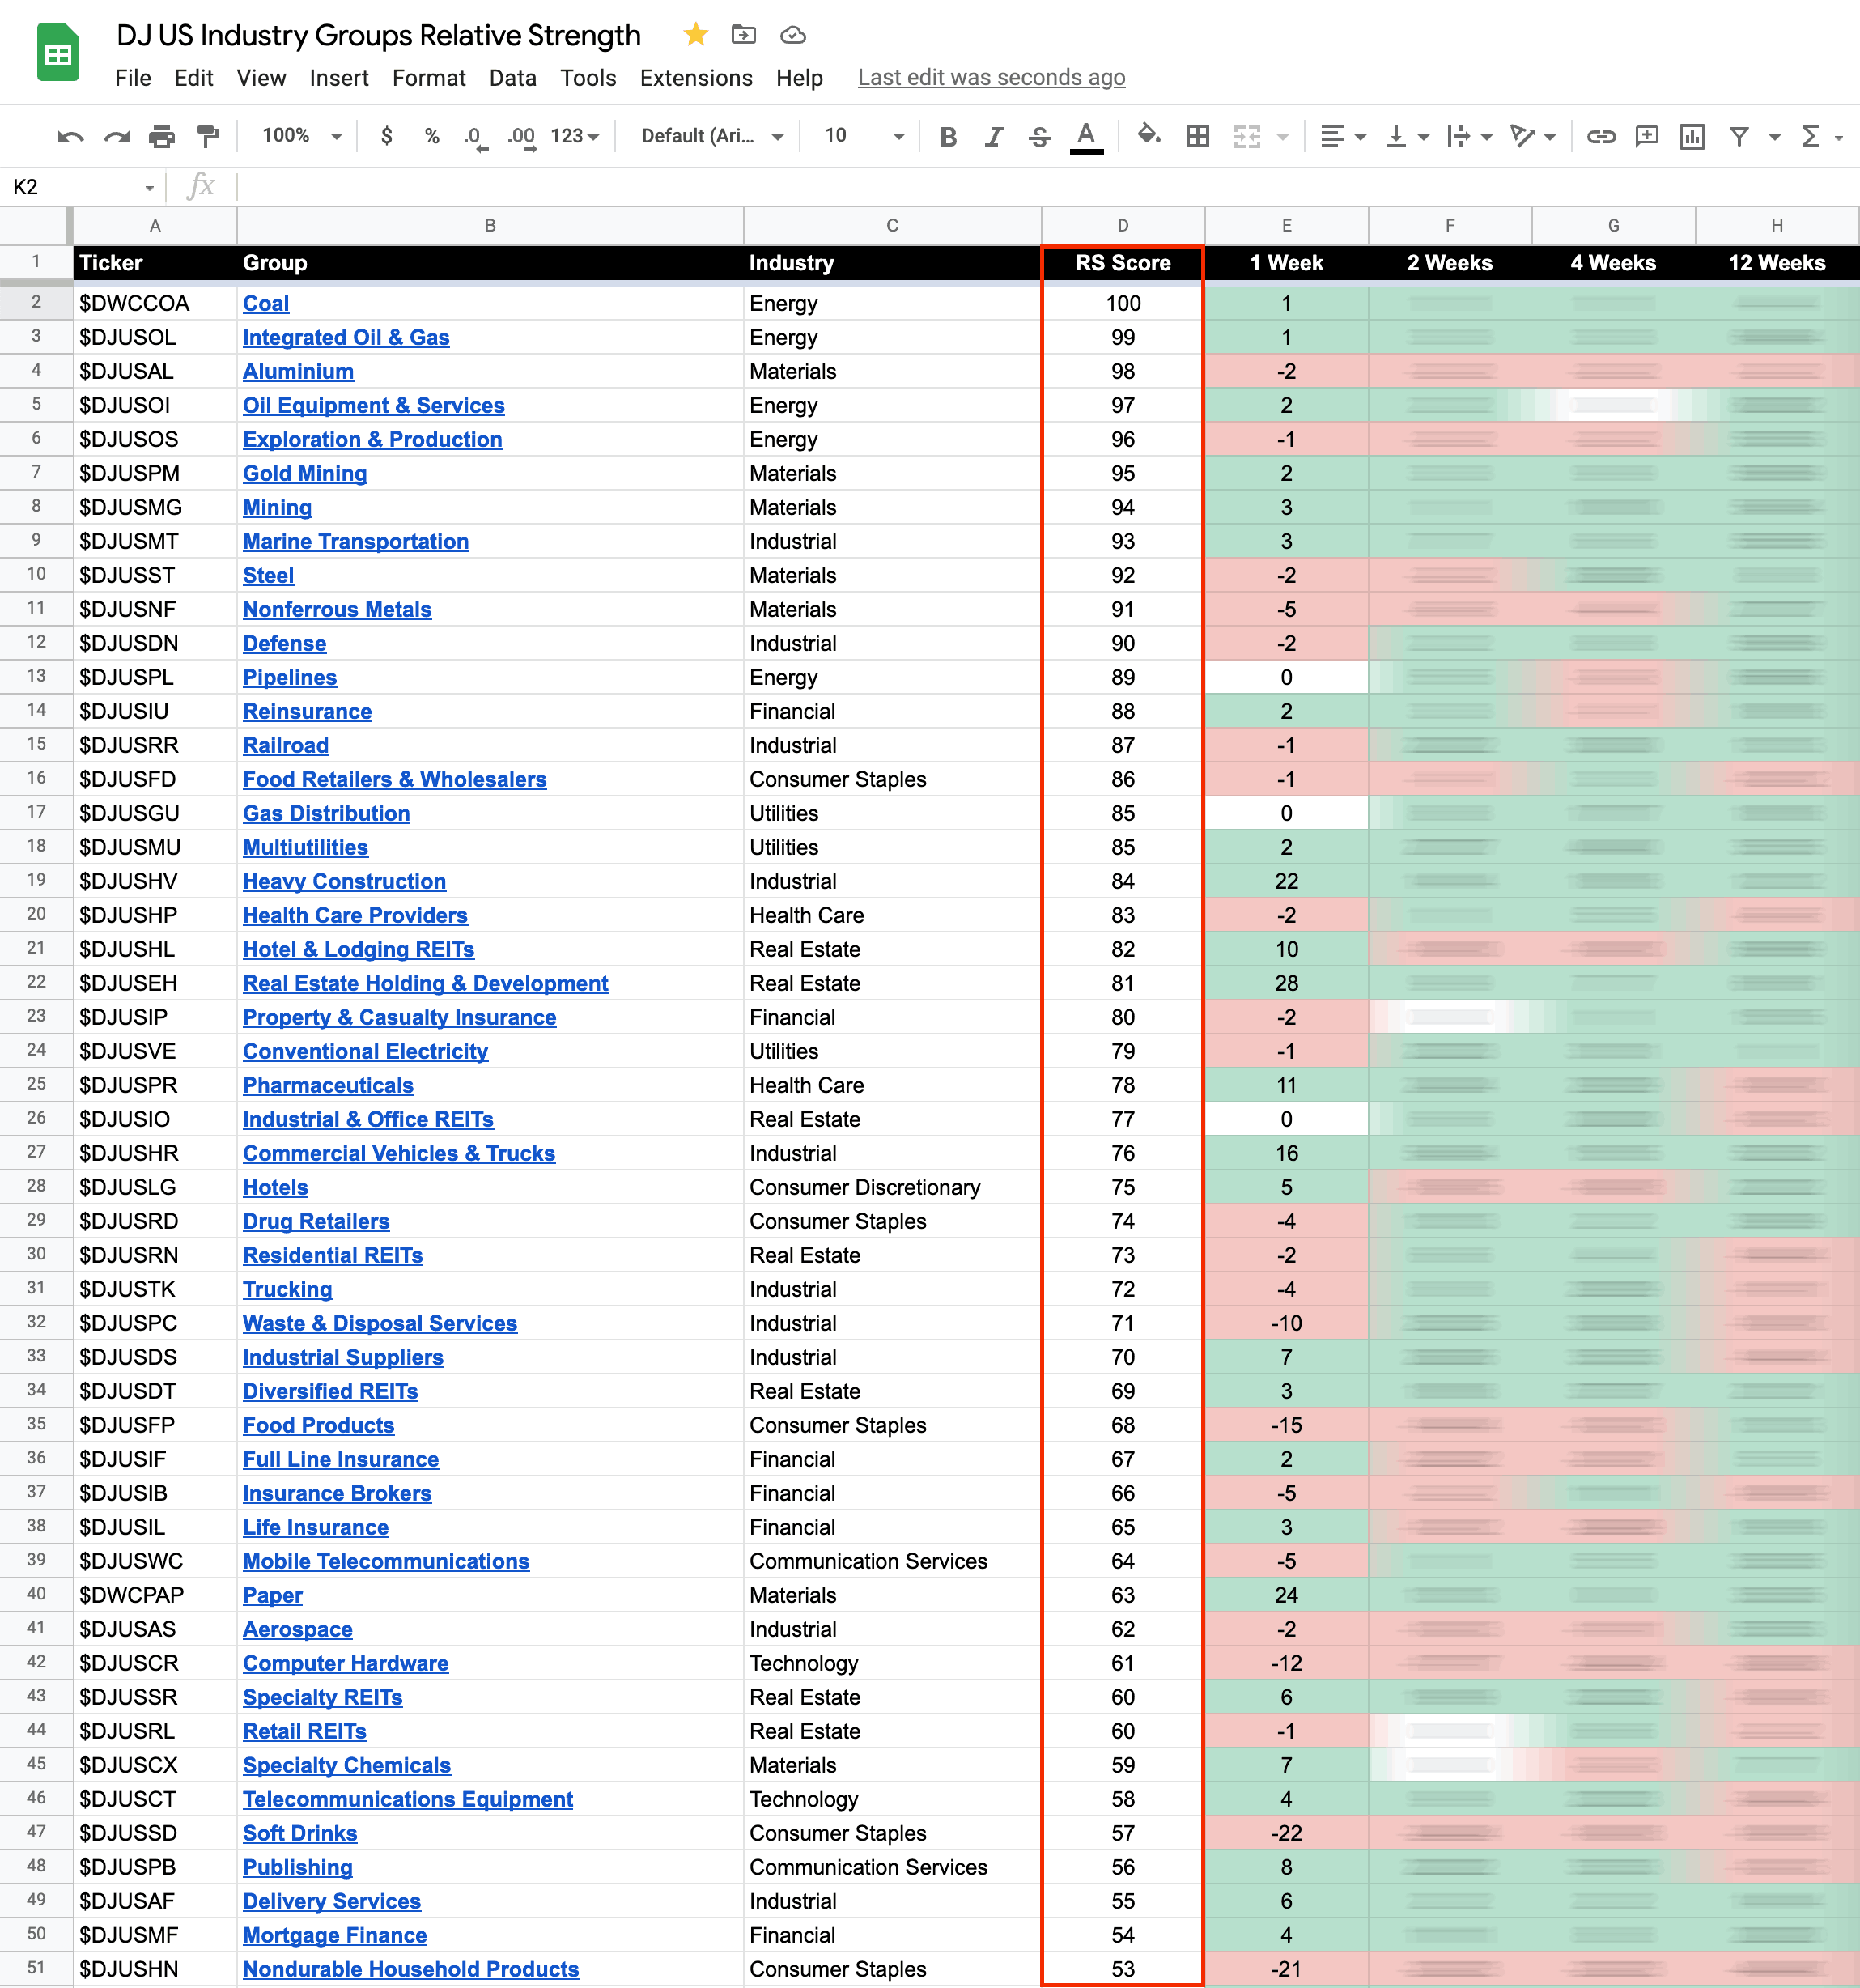
Task: Expand merge cells options arrow
Action: pyautogui.click(x=1283, y=137)
